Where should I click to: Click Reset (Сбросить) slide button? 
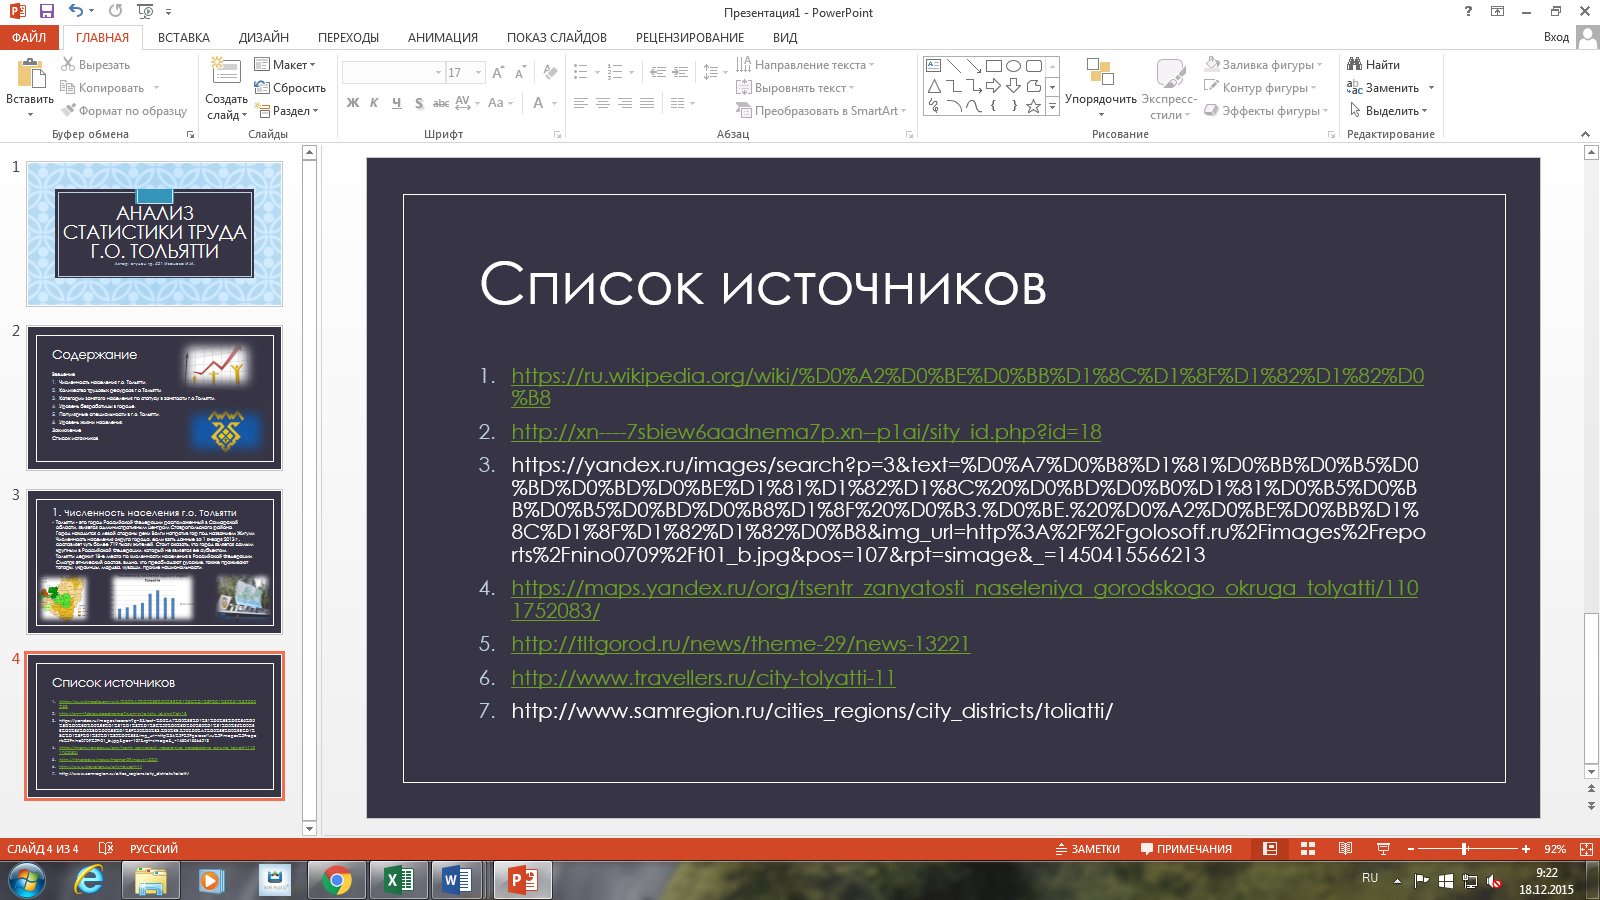[x=290, y=88]
